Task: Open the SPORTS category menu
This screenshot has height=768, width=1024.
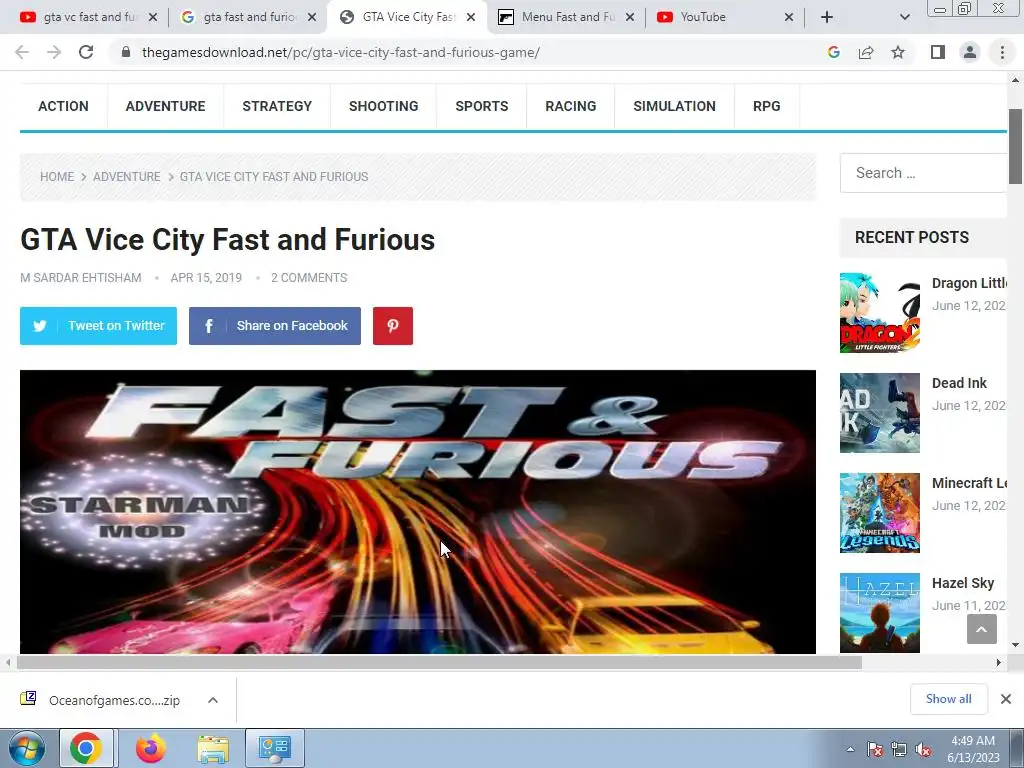Action: click(x=481, y=106)
